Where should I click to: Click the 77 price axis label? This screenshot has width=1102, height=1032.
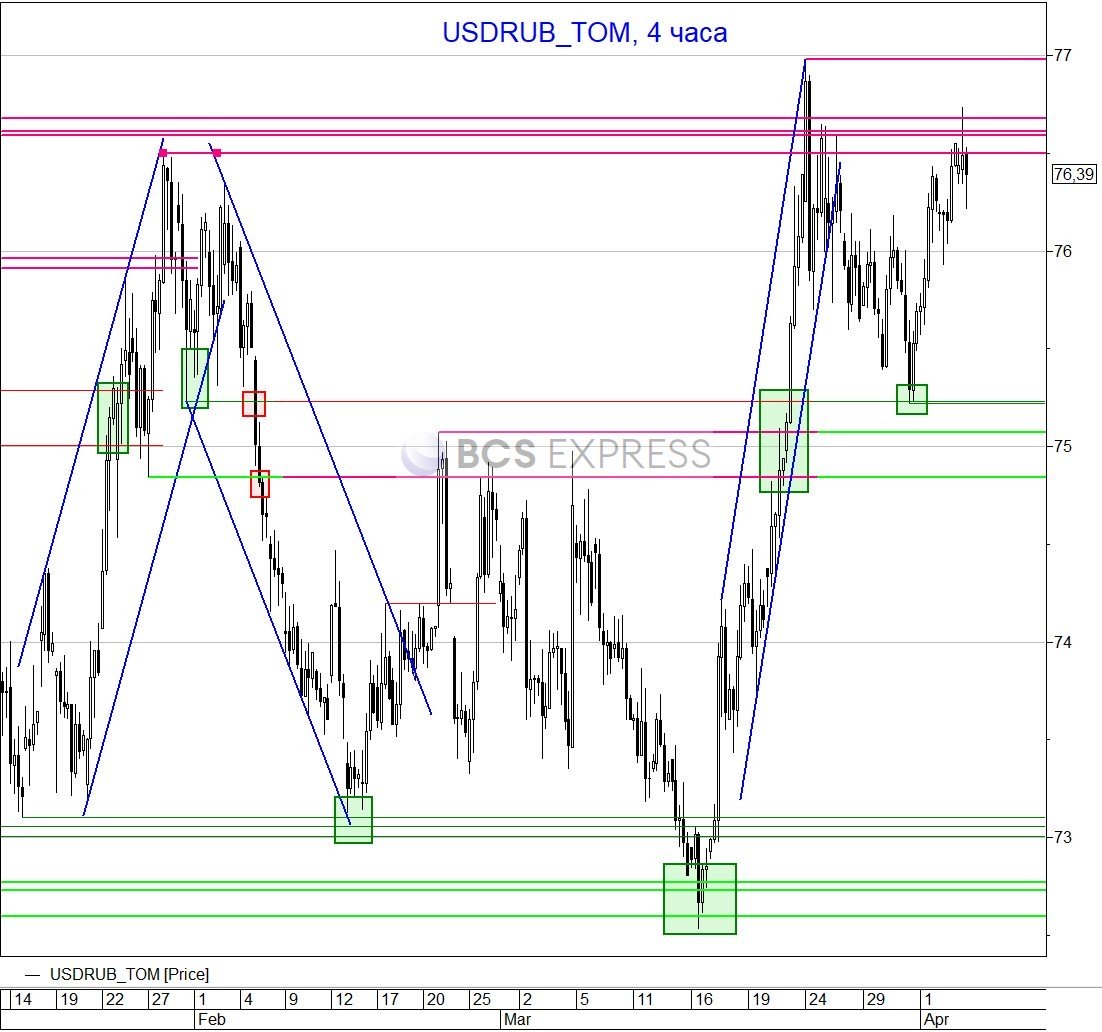[x=1062, y=55]
